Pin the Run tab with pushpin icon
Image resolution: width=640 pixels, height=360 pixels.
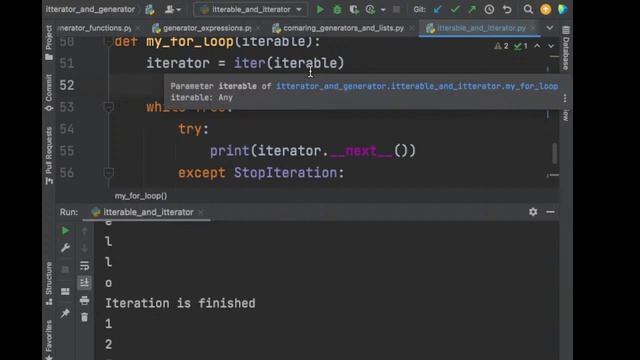click(65, 313)
